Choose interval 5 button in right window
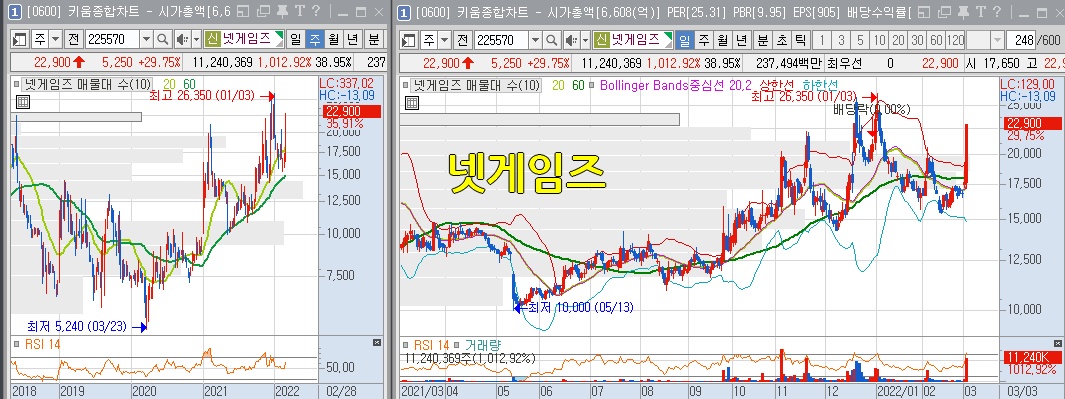The width and height of the screenshot is (1065, 399). tap(861, 39)
